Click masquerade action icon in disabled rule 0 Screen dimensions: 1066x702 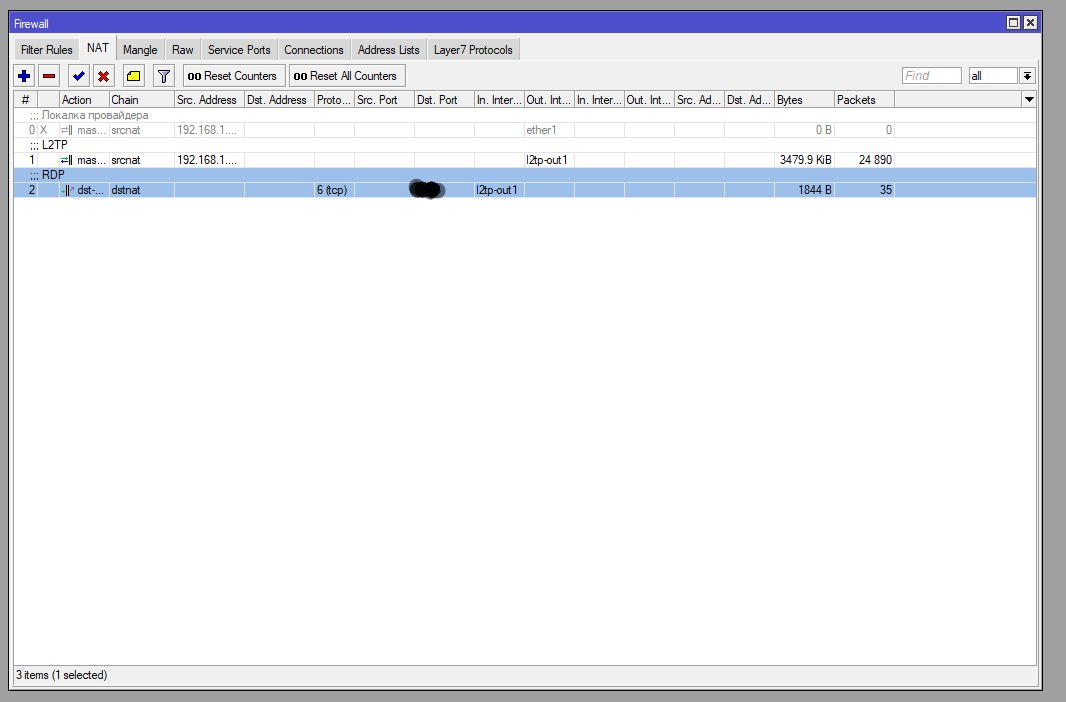[x=67, y=130]
